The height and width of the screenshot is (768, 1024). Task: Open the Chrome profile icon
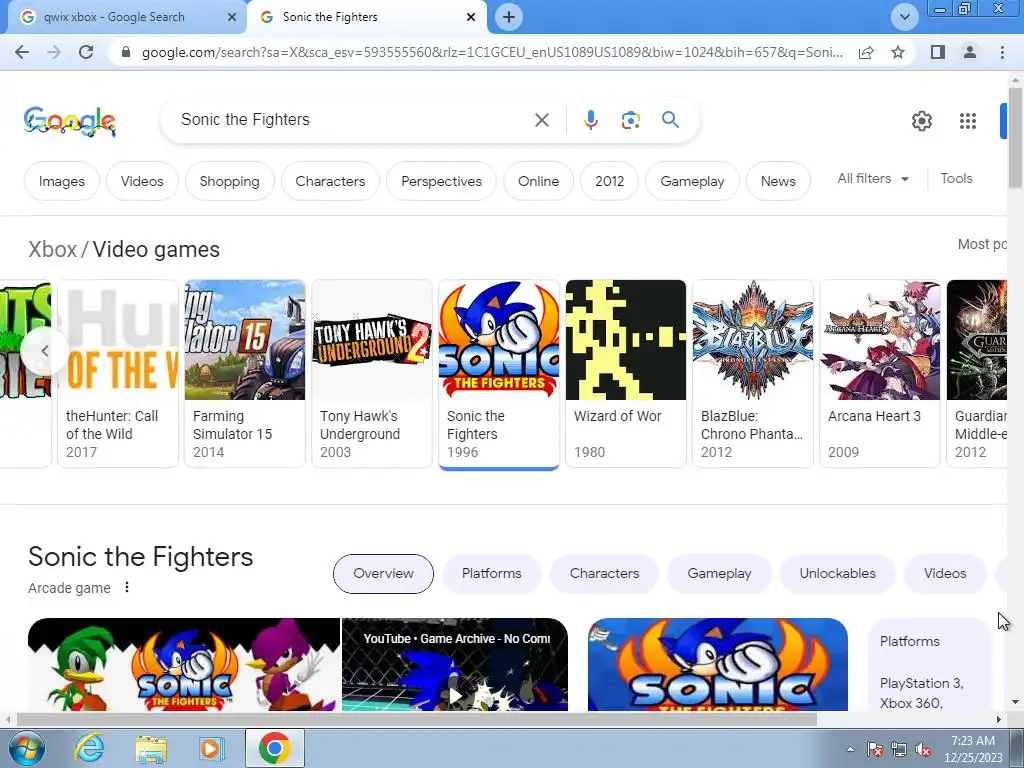(x=970, y=52)
